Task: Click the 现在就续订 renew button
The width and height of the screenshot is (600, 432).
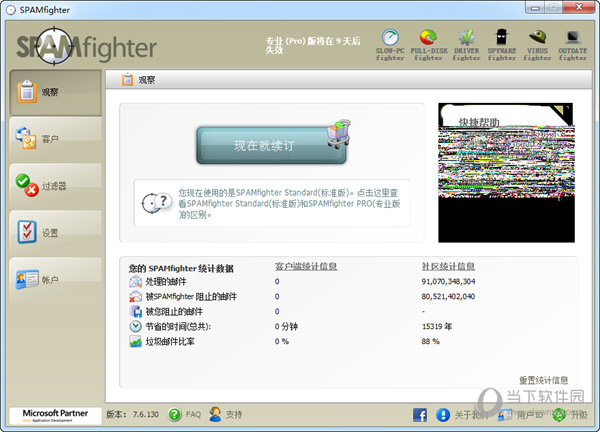Action: [271, 145]
